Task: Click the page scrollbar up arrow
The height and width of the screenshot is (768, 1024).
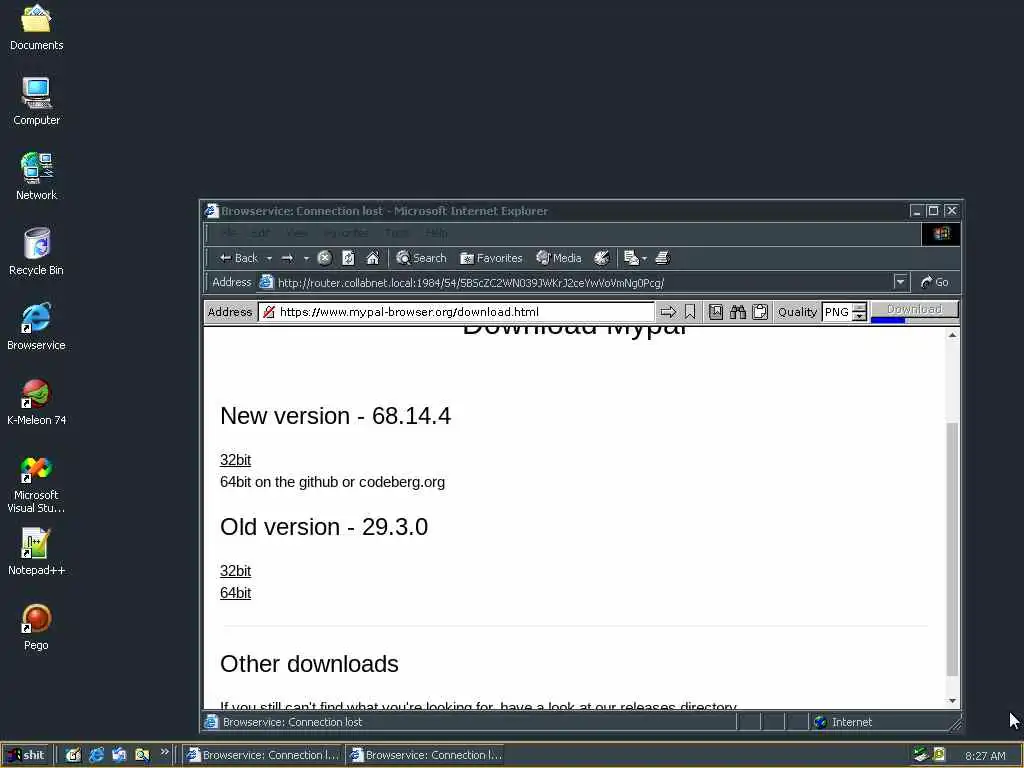Action: pos(953,335)
